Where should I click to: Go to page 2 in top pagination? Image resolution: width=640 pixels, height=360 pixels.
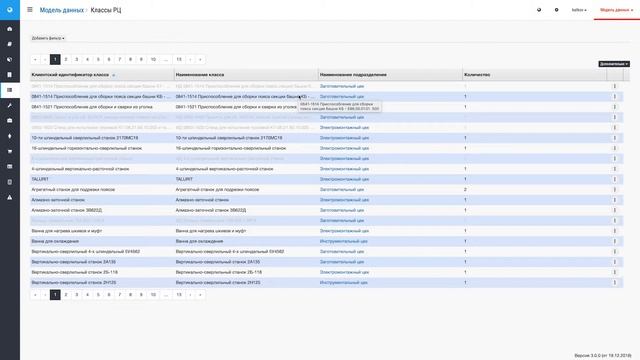pos(66,59)
